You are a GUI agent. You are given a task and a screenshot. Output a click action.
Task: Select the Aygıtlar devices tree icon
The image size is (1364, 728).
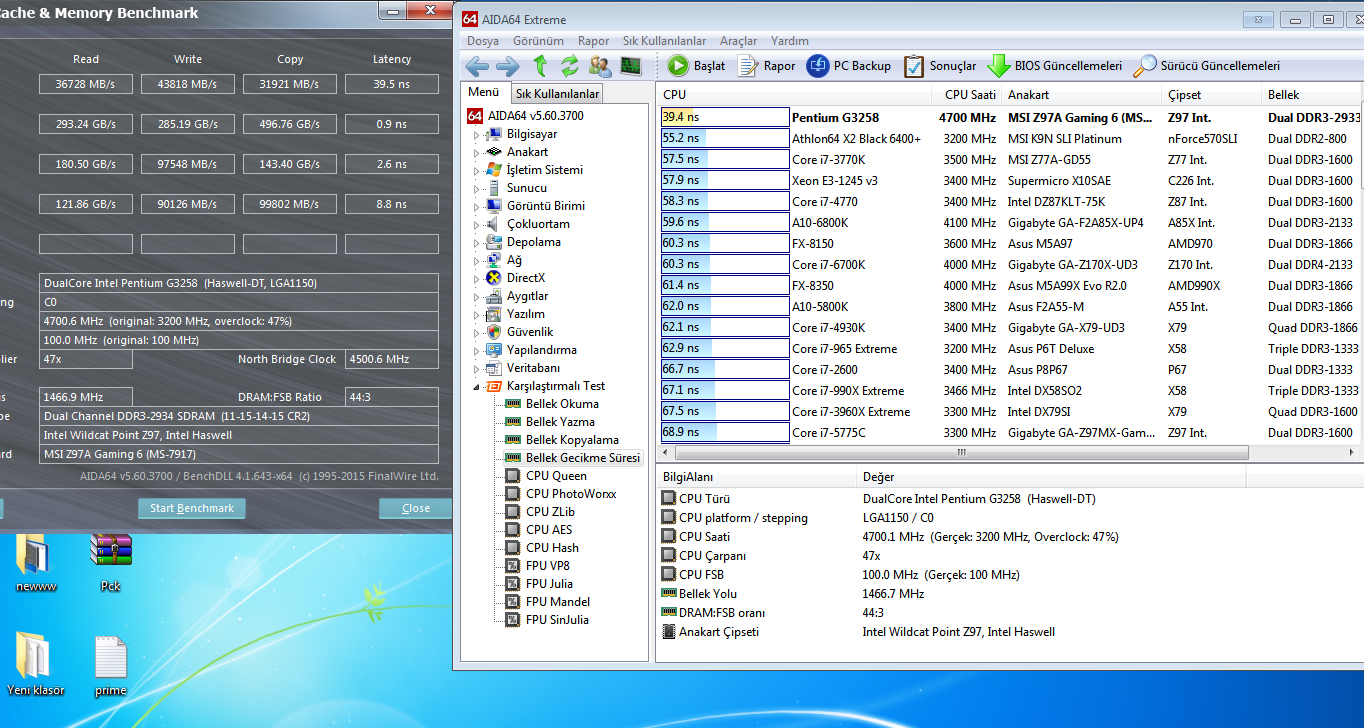pos(493,296)
